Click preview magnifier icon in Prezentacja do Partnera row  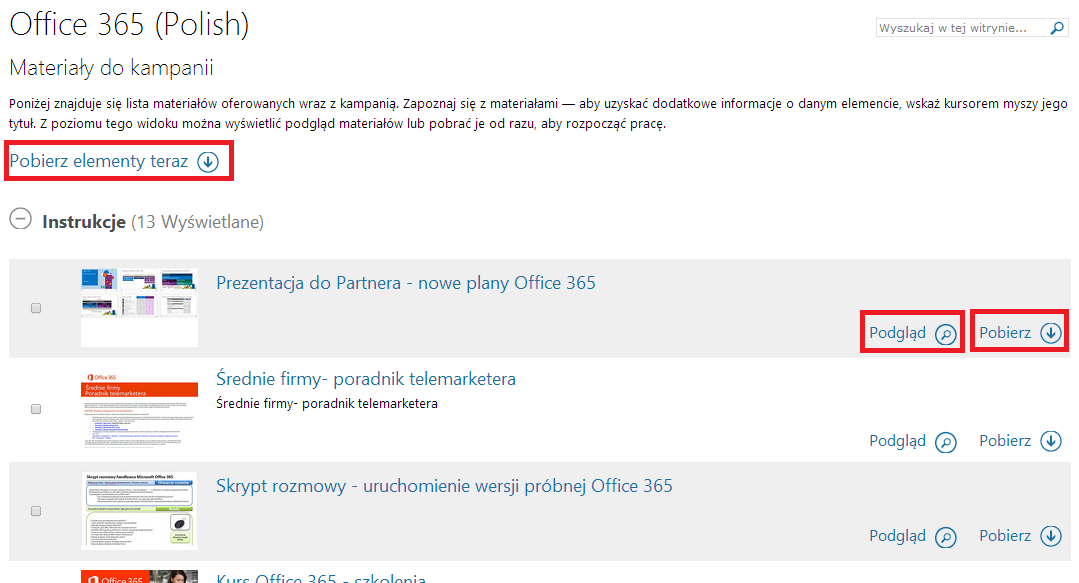point(946,334)
